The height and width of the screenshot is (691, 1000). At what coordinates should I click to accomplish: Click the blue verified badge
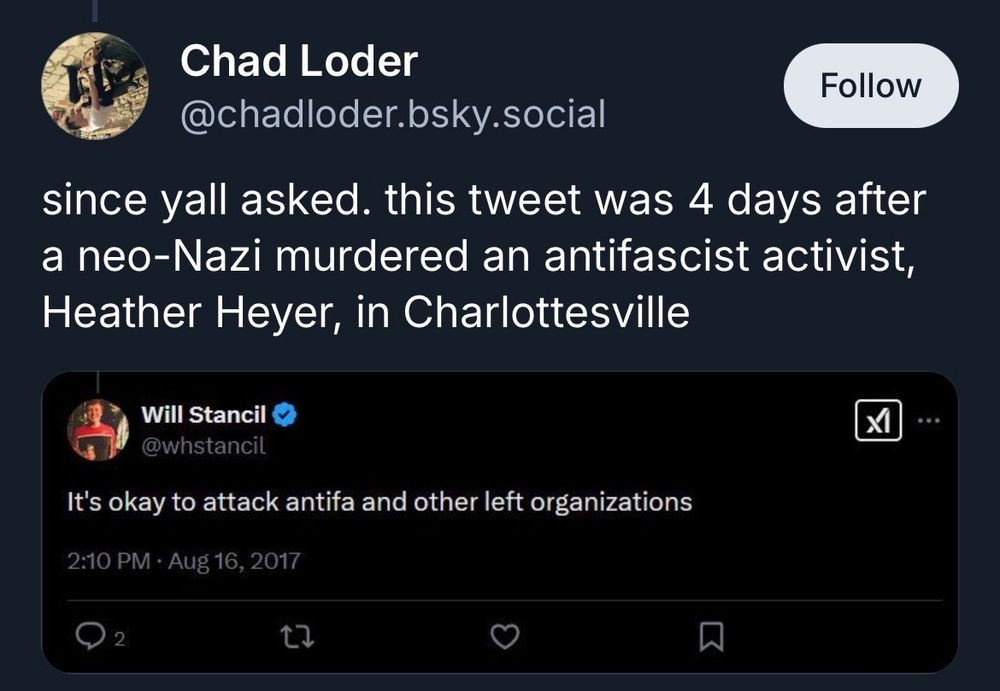coord(285,415)
